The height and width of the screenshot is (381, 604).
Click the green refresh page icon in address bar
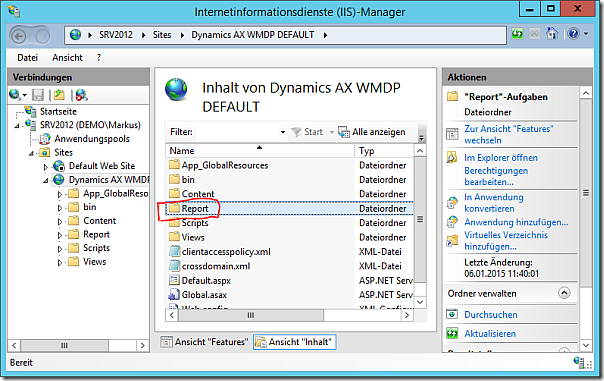point(517,34)
